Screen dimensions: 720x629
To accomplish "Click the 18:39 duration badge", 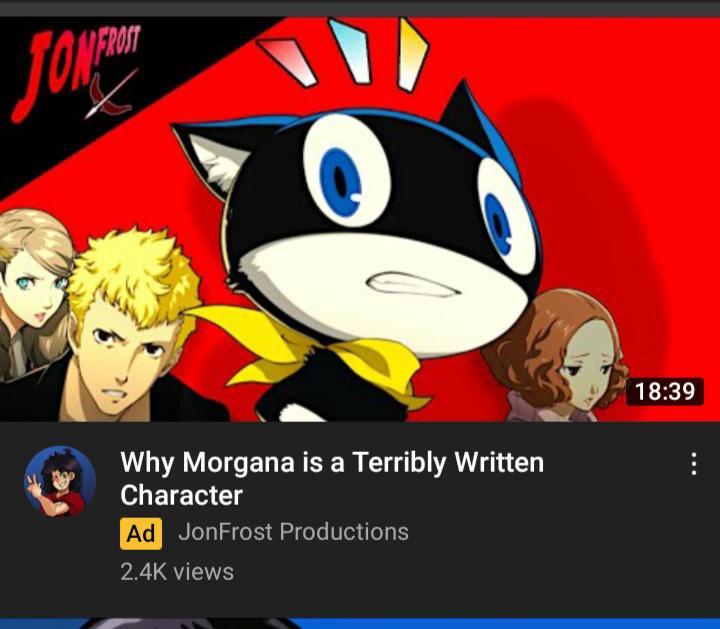I will [664, 392].
